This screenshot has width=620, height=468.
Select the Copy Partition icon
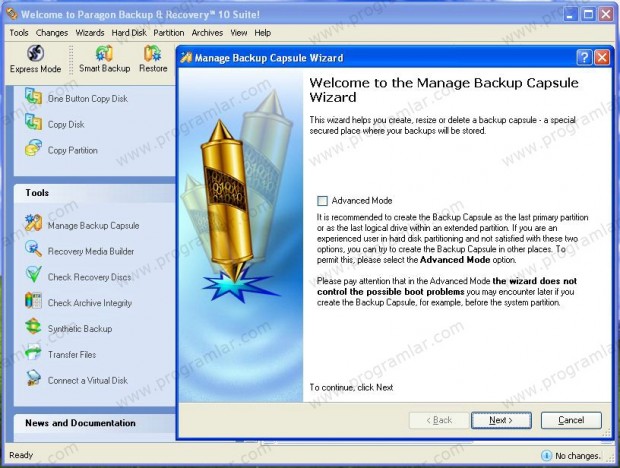click(33, 149)
